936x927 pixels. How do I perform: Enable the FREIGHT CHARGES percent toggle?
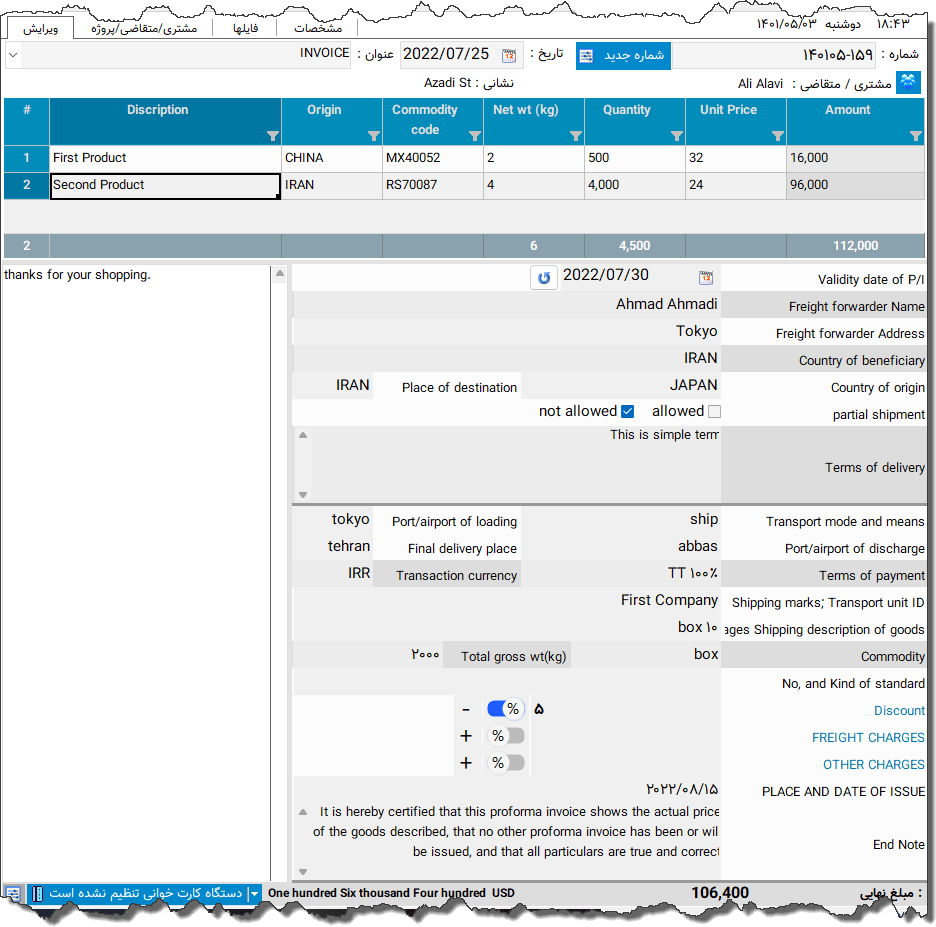tap(507, 735)
